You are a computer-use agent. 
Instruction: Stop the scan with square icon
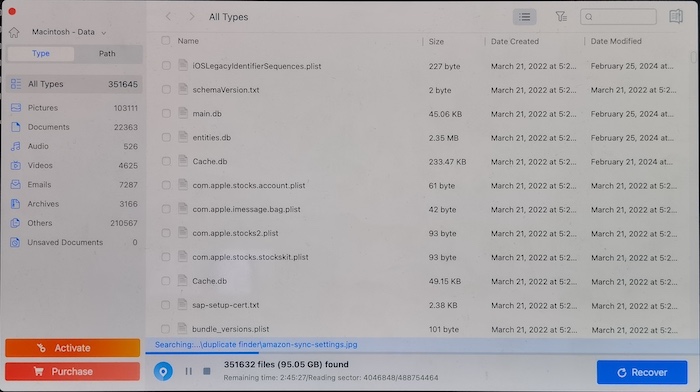pos(207,371)
